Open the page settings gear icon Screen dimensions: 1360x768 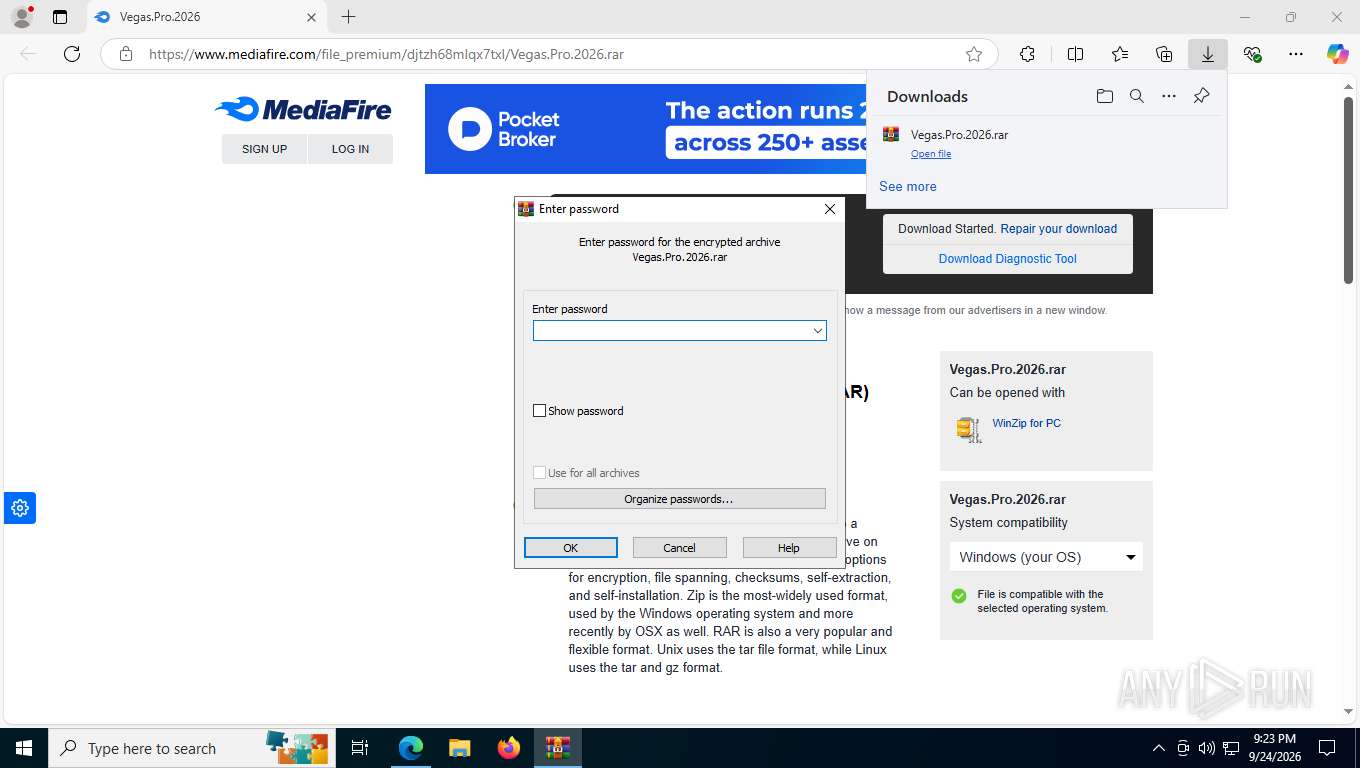(x=20, y=508)
